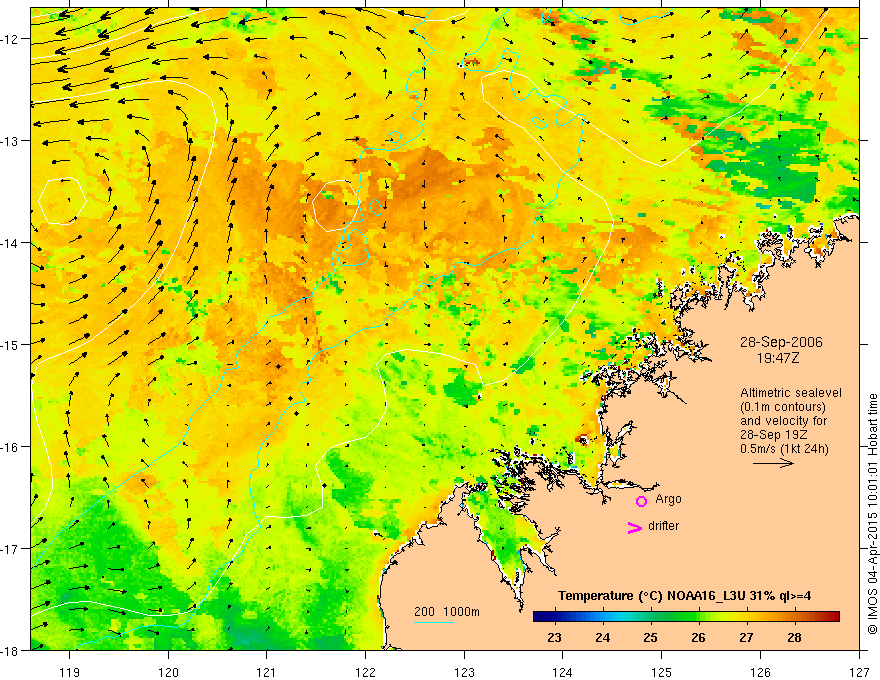Click the '-15' latitude axis label
The height and width of the screenshot is (680, 880).
pos(10,344)
